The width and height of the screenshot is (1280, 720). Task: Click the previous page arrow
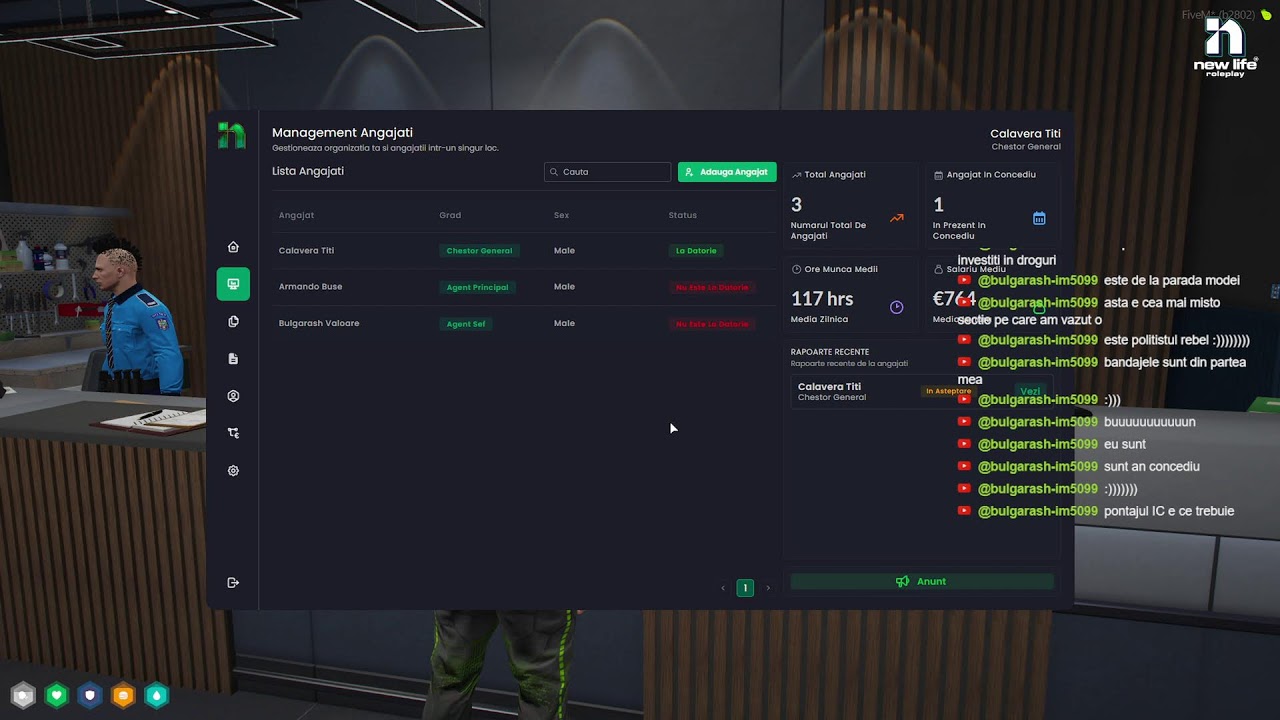point(723,588)
